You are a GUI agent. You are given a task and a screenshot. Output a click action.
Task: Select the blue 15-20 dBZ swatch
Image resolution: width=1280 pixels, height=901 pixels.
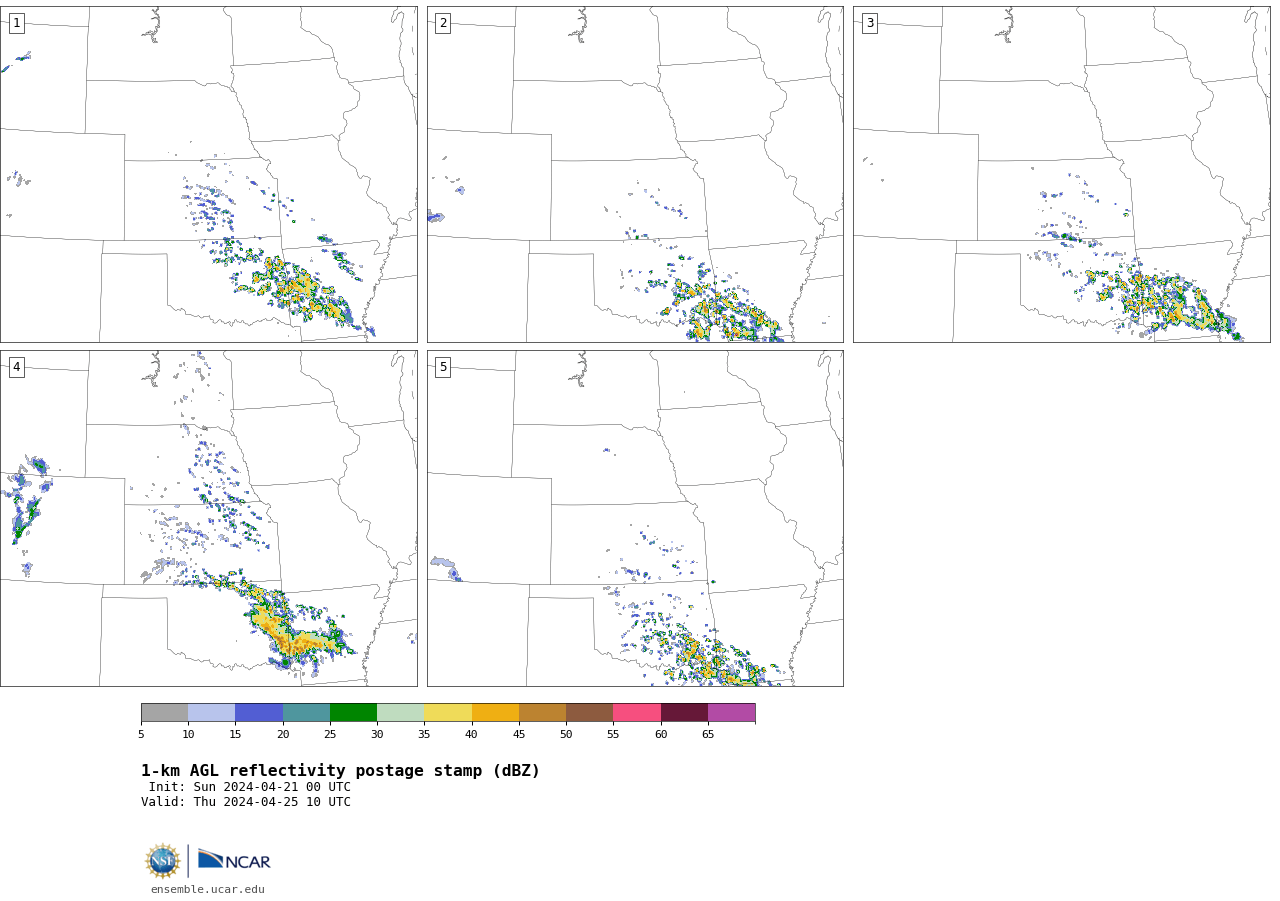(x=259, y=713)
